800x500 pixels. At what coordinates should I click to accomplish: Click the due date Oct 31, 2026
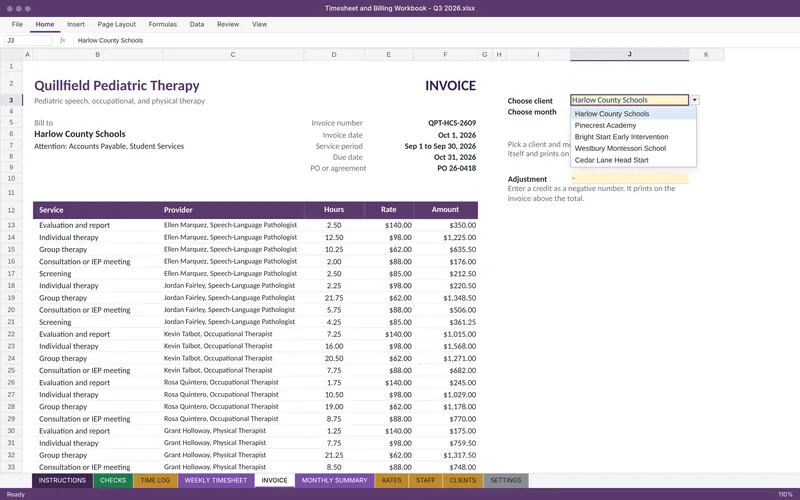pyautogui.click(x=455, y=157)
